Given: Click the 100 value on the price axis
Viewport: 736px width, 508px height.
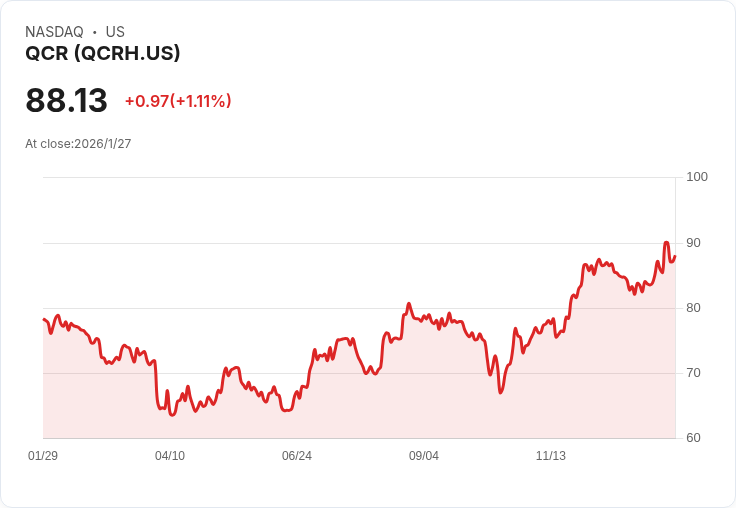Looking at the screenshot, I should 697,177.
